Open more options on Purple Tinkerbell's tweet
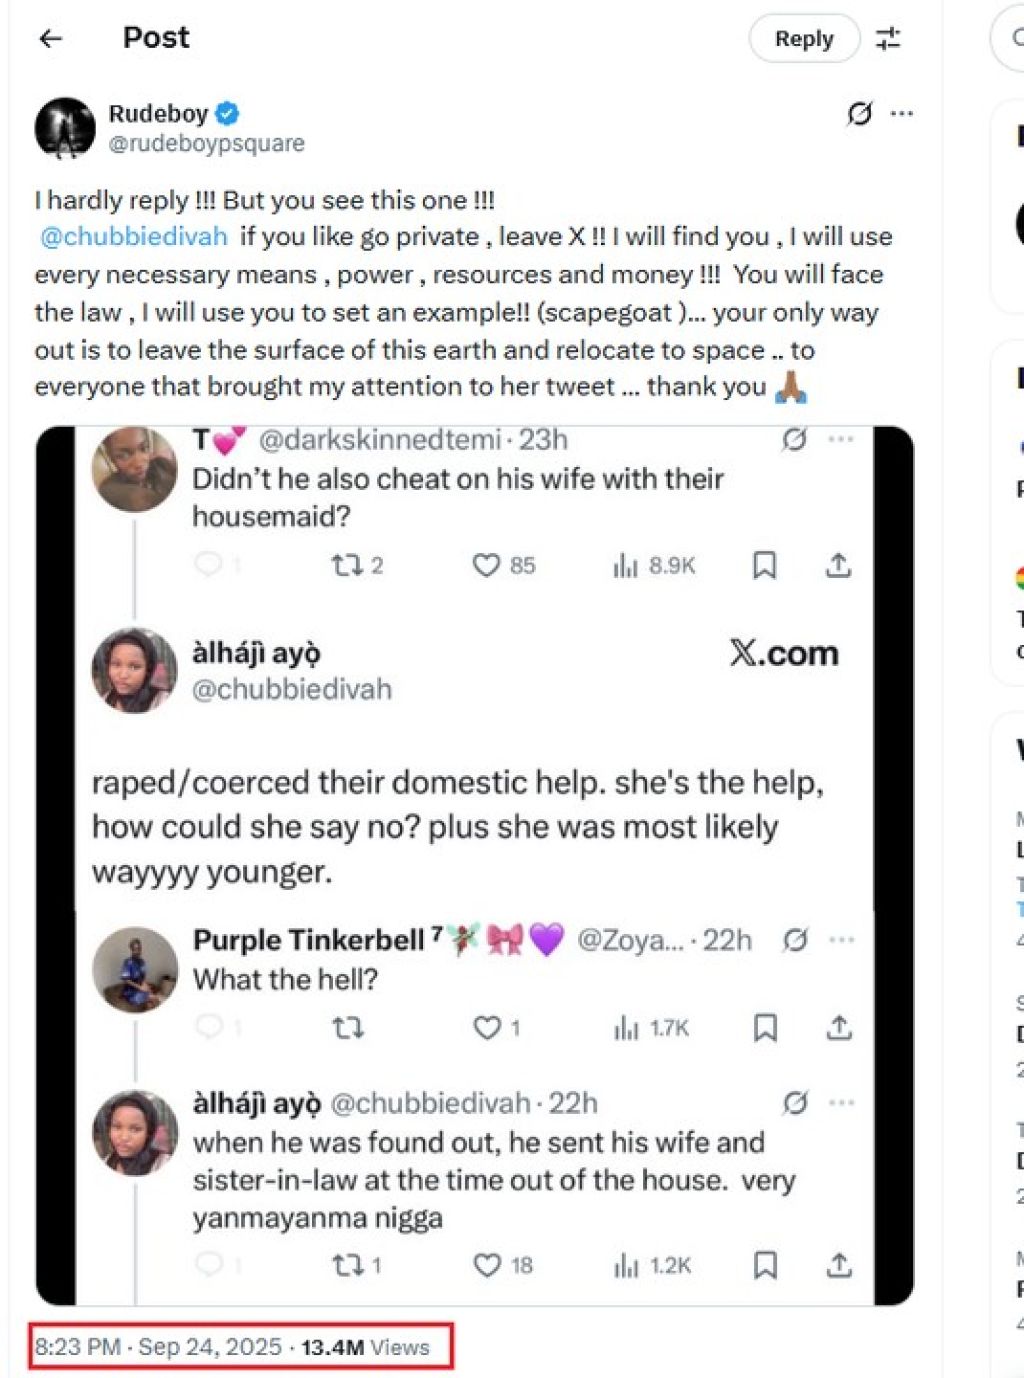This screenshot has height=1378, width=1024. click(x=842, y=940)
